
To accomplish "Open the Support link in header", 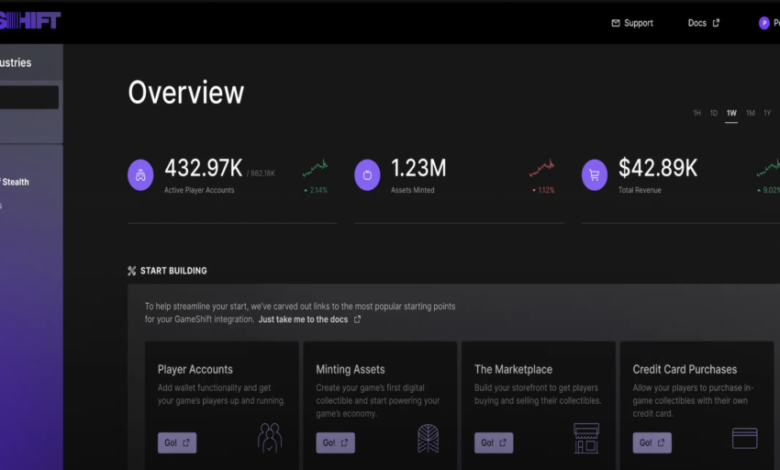I will [x=632, y=23].
